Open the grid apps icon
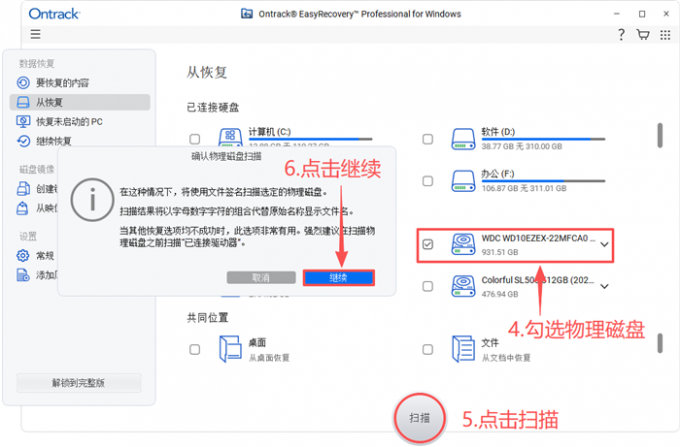680x447 pixels. coord(665,35)
